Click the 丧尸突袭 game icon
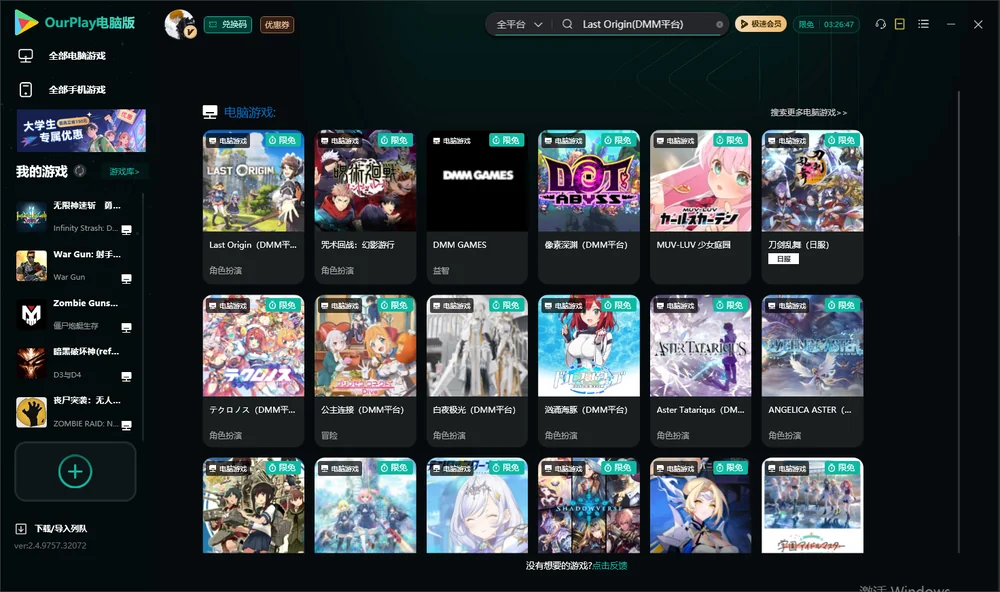Screen dimensions: 1000x592 tap(31, 412)
